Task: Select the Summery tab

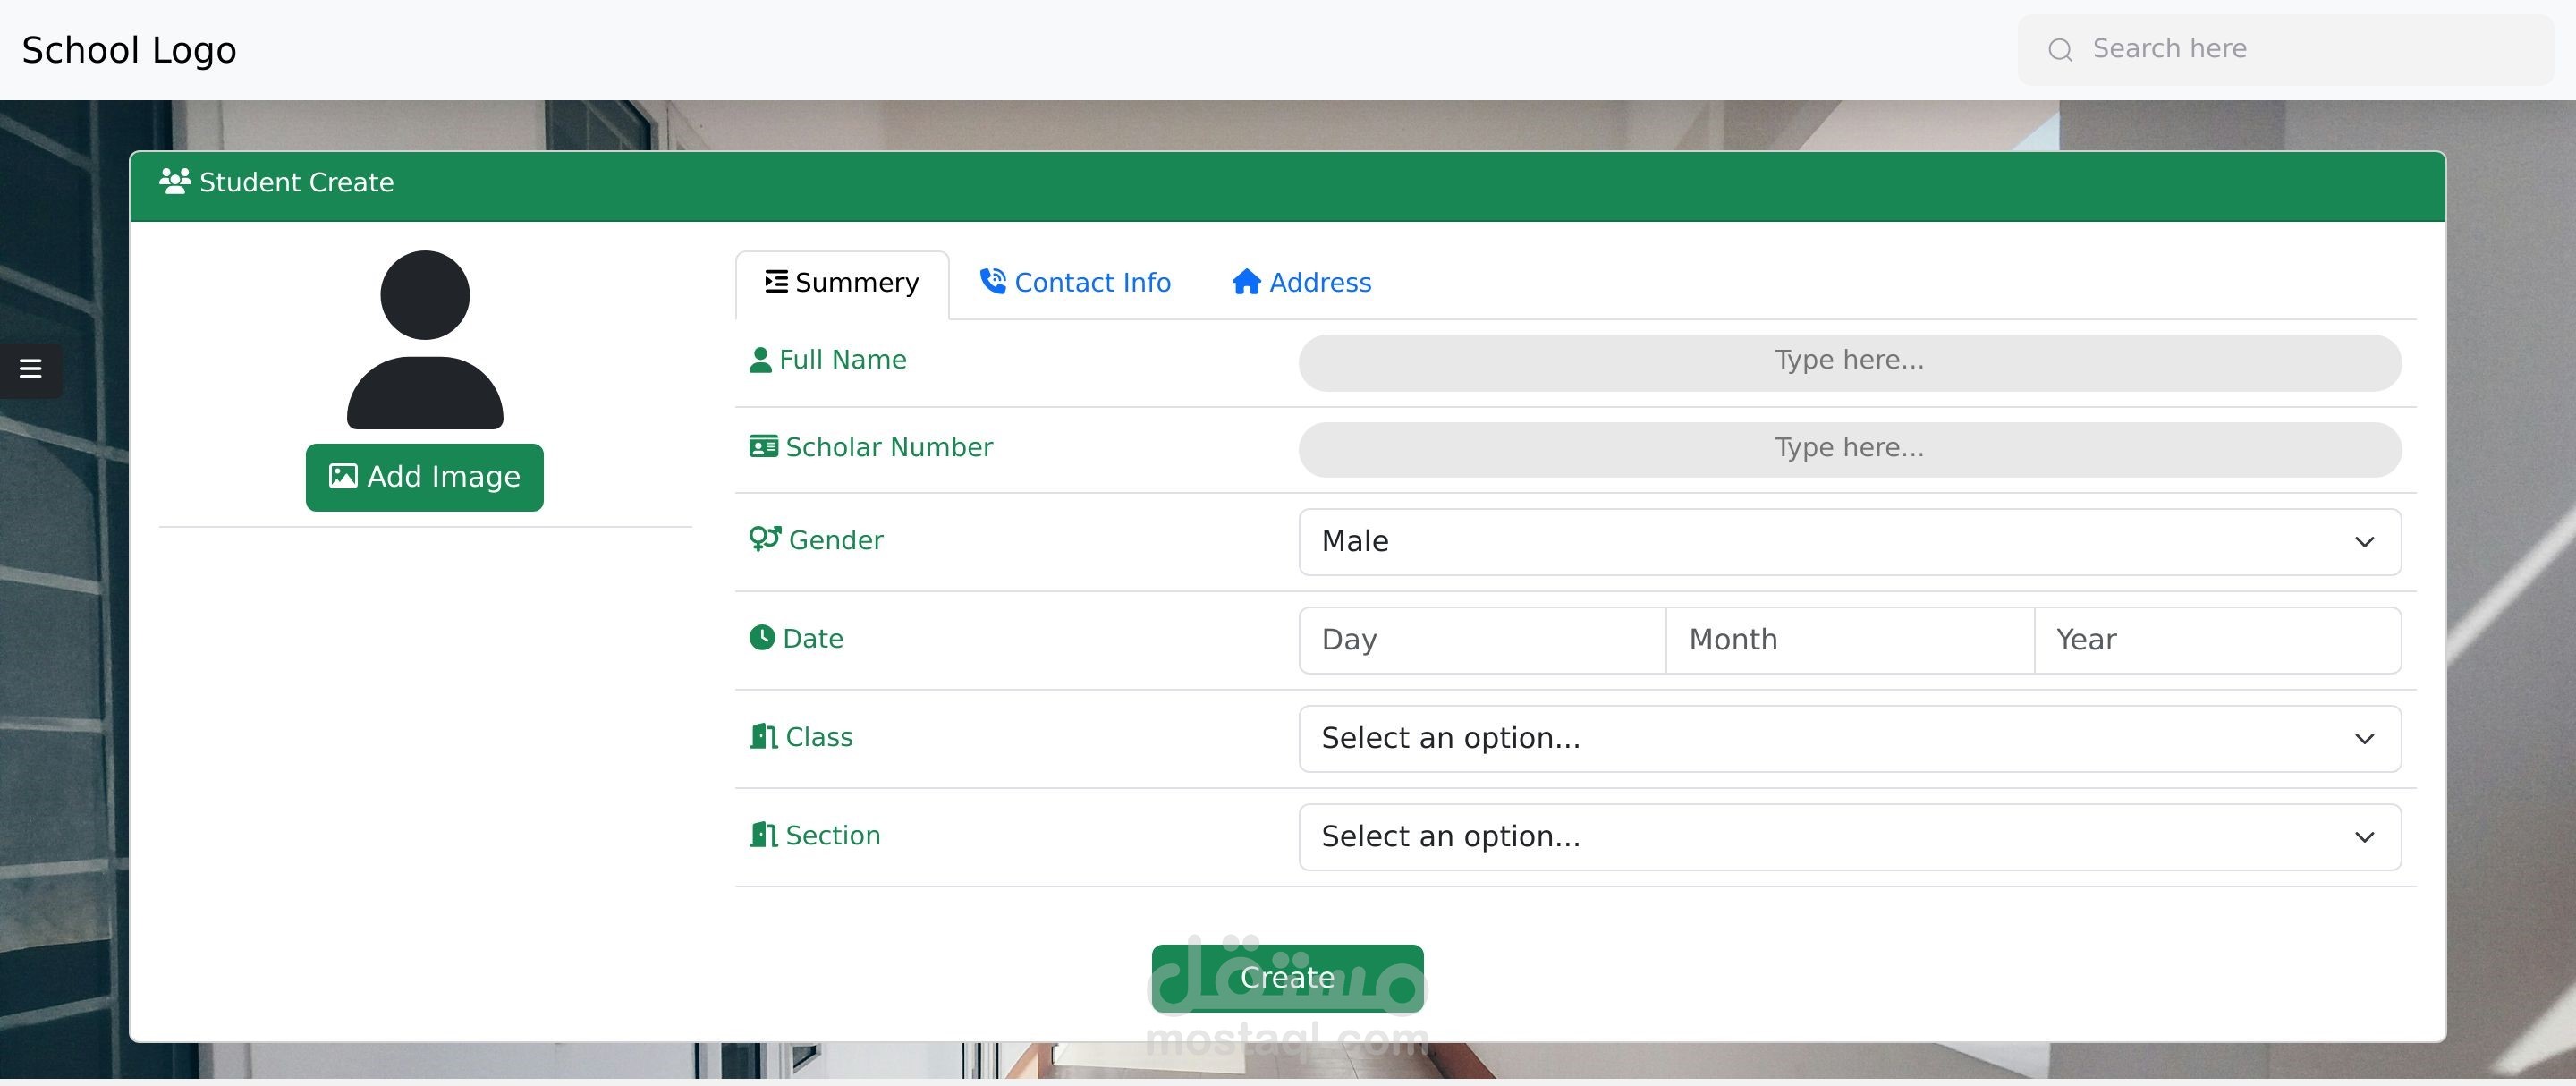Action: click(842, 283)
